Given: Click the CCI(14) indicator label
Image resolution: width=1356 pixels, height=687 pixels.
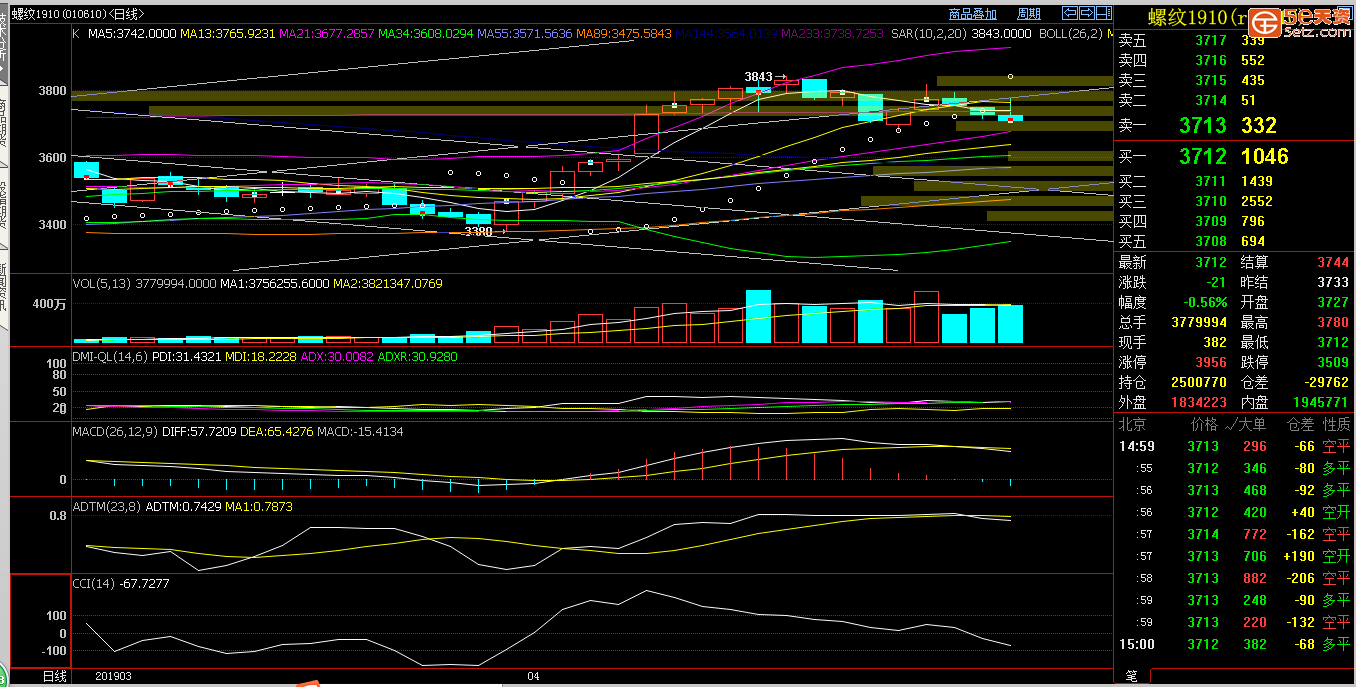Looking at the screenshot, I should click(x=93, y=583).
